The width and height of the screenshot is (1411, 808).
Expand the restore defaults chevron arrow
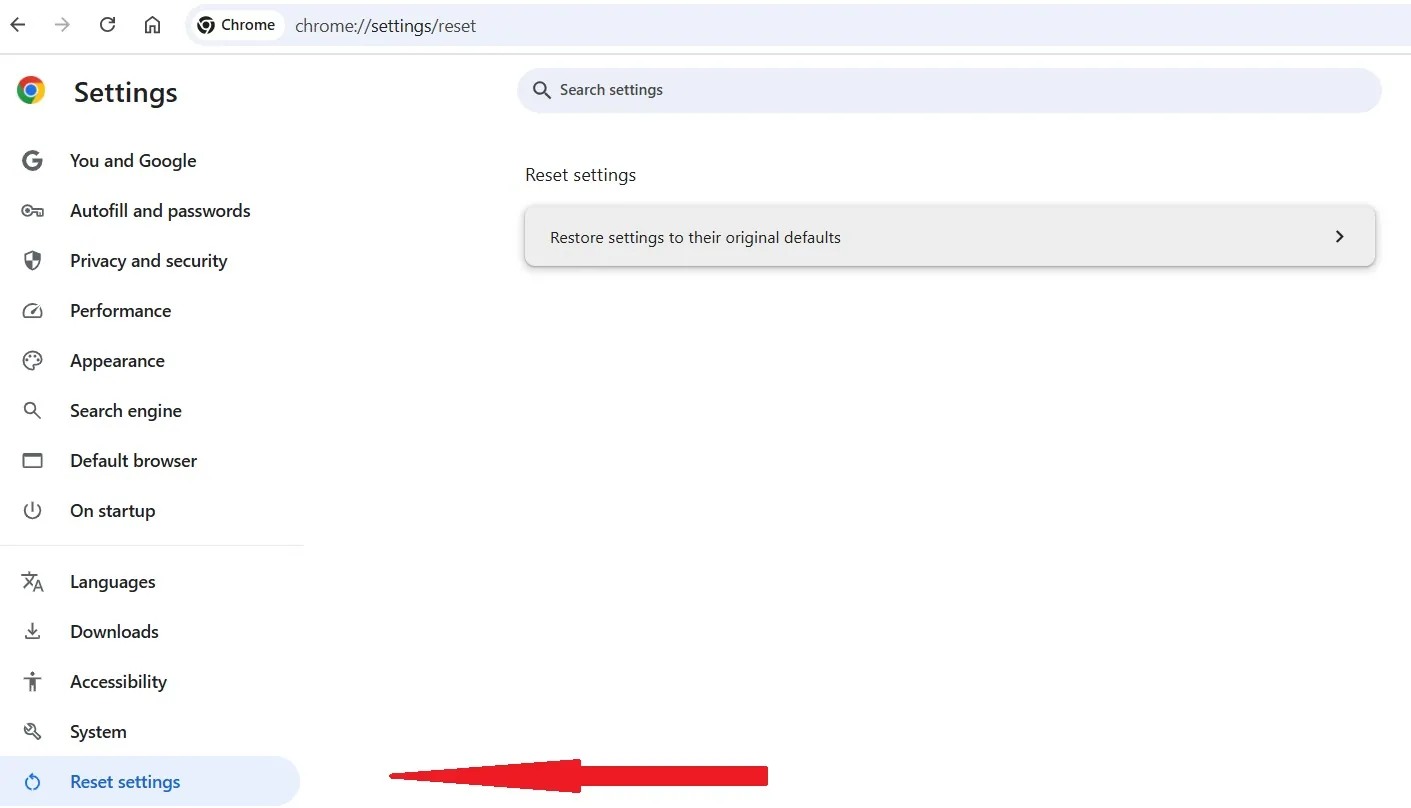tap(1340, 237)
